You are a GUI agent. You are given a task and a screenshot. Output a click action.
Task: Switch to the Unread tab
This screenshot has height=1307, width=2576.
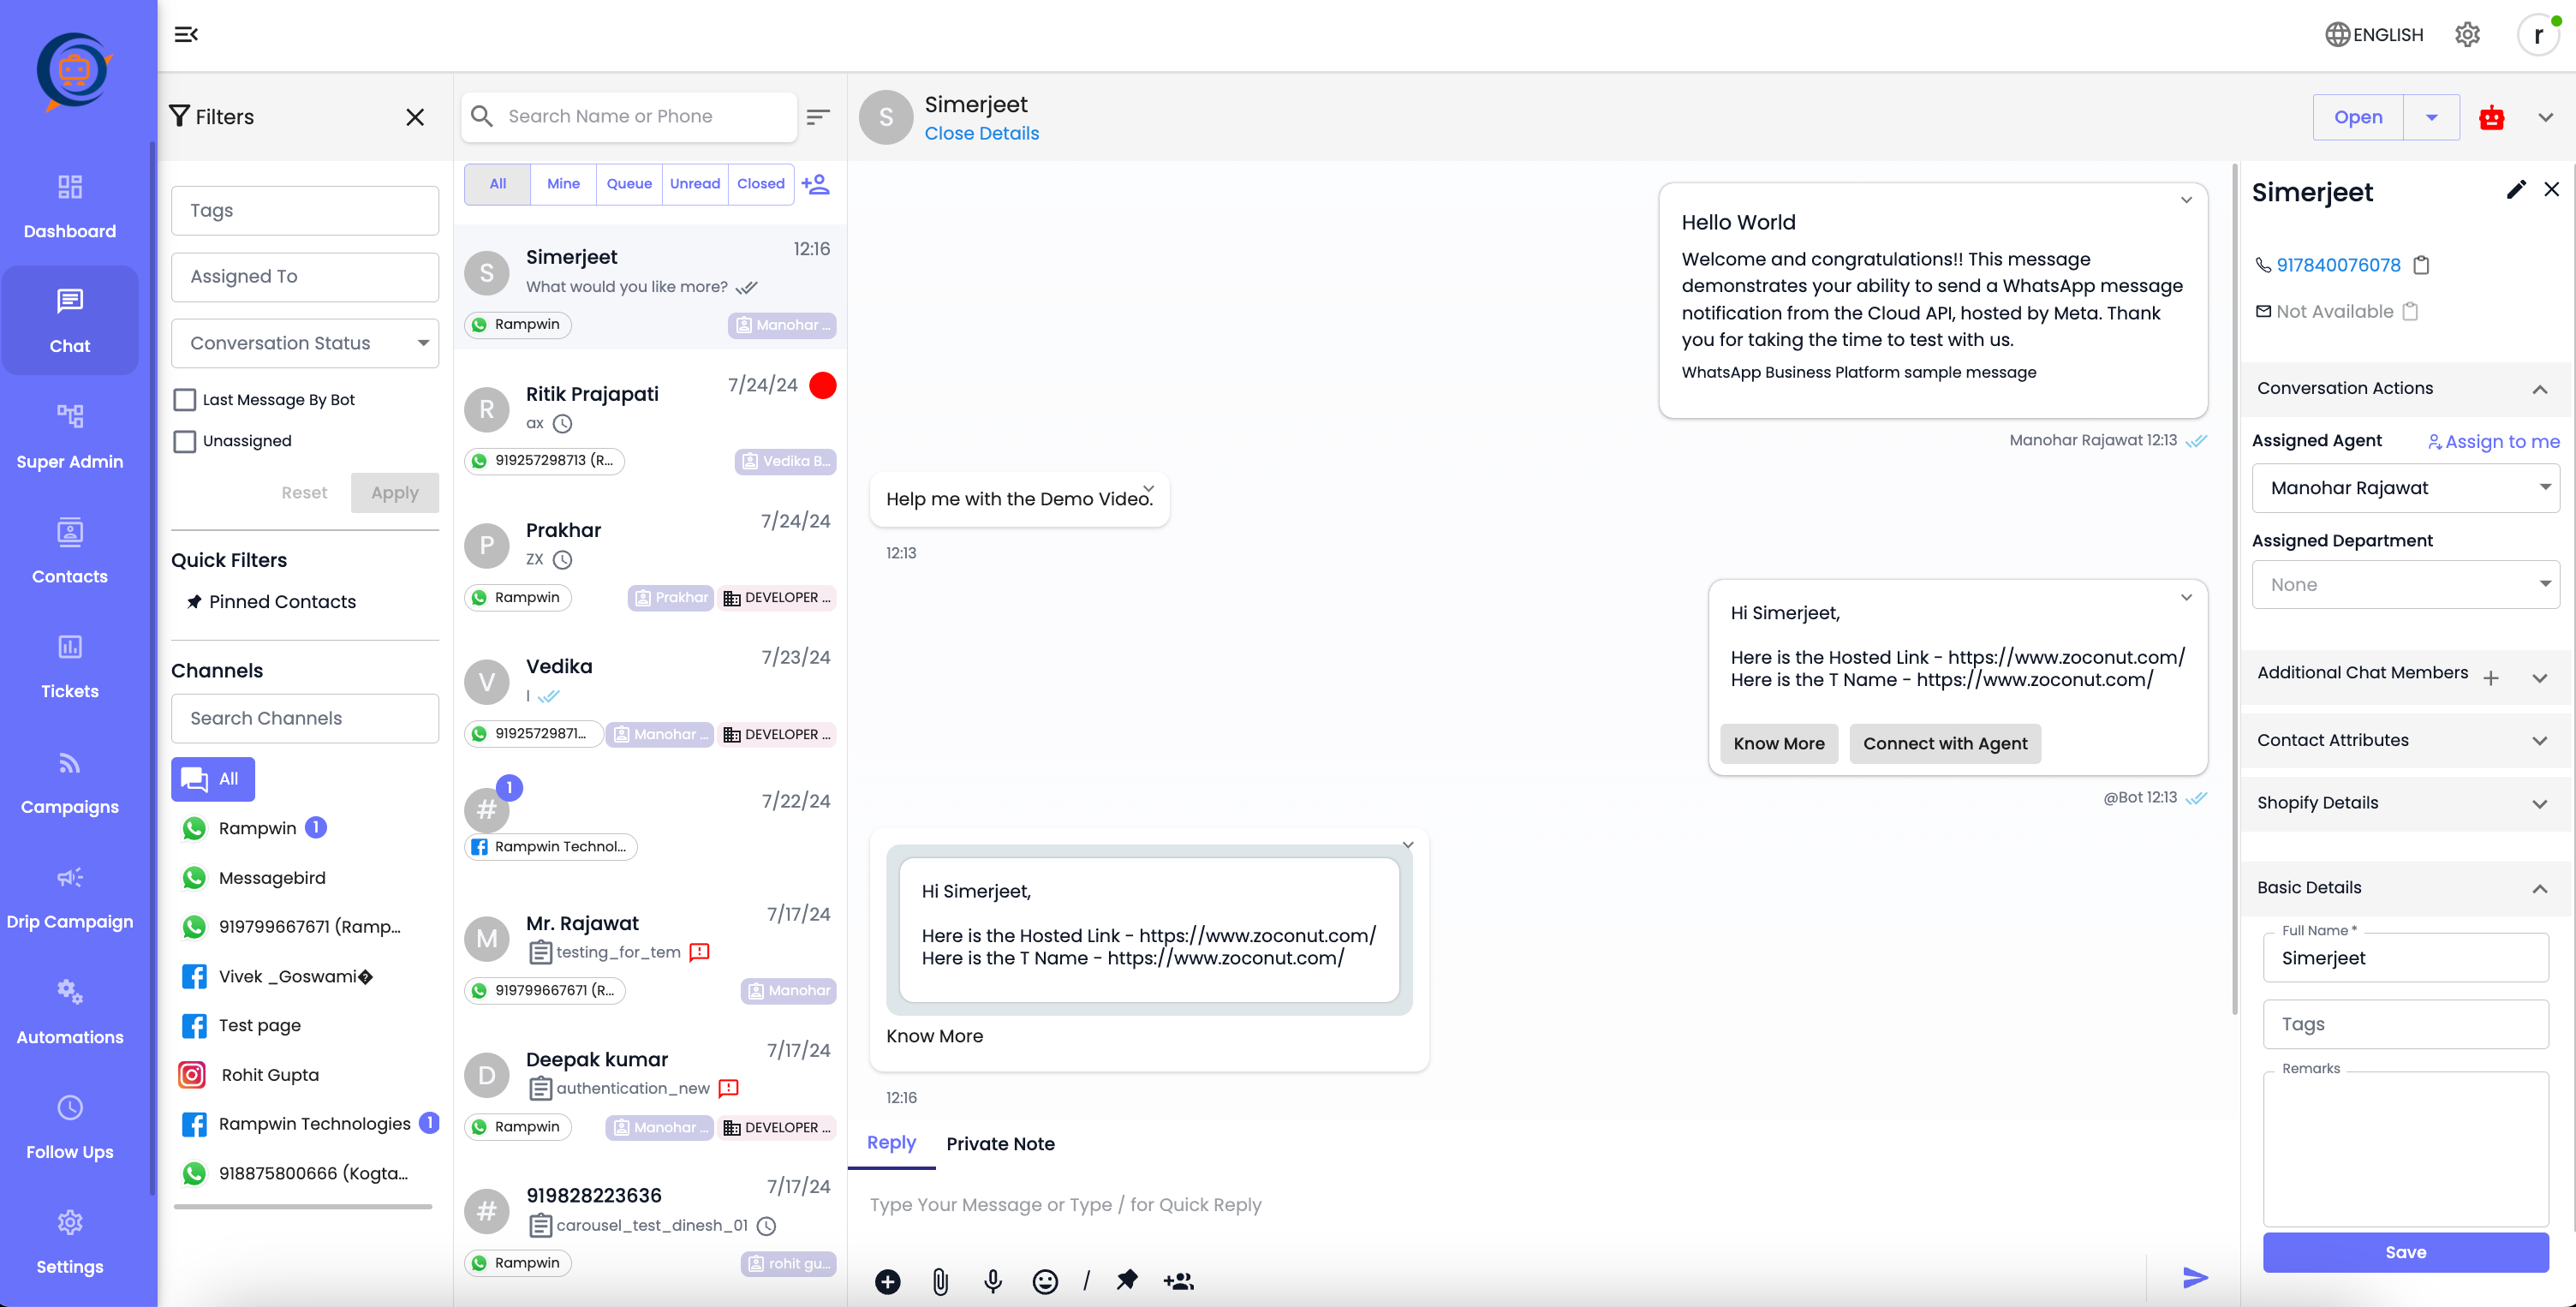694,184
